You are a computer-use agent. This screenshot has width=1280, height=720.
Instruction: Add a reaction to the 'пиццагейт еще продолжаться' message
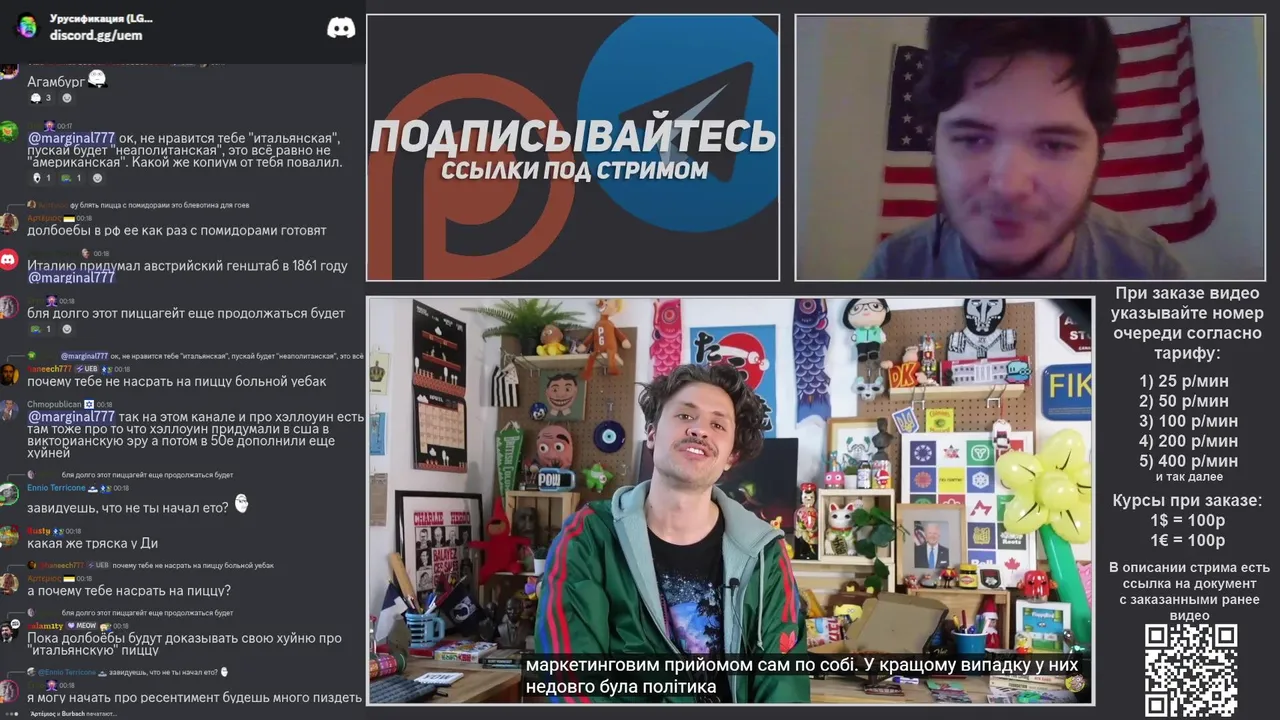67,329
